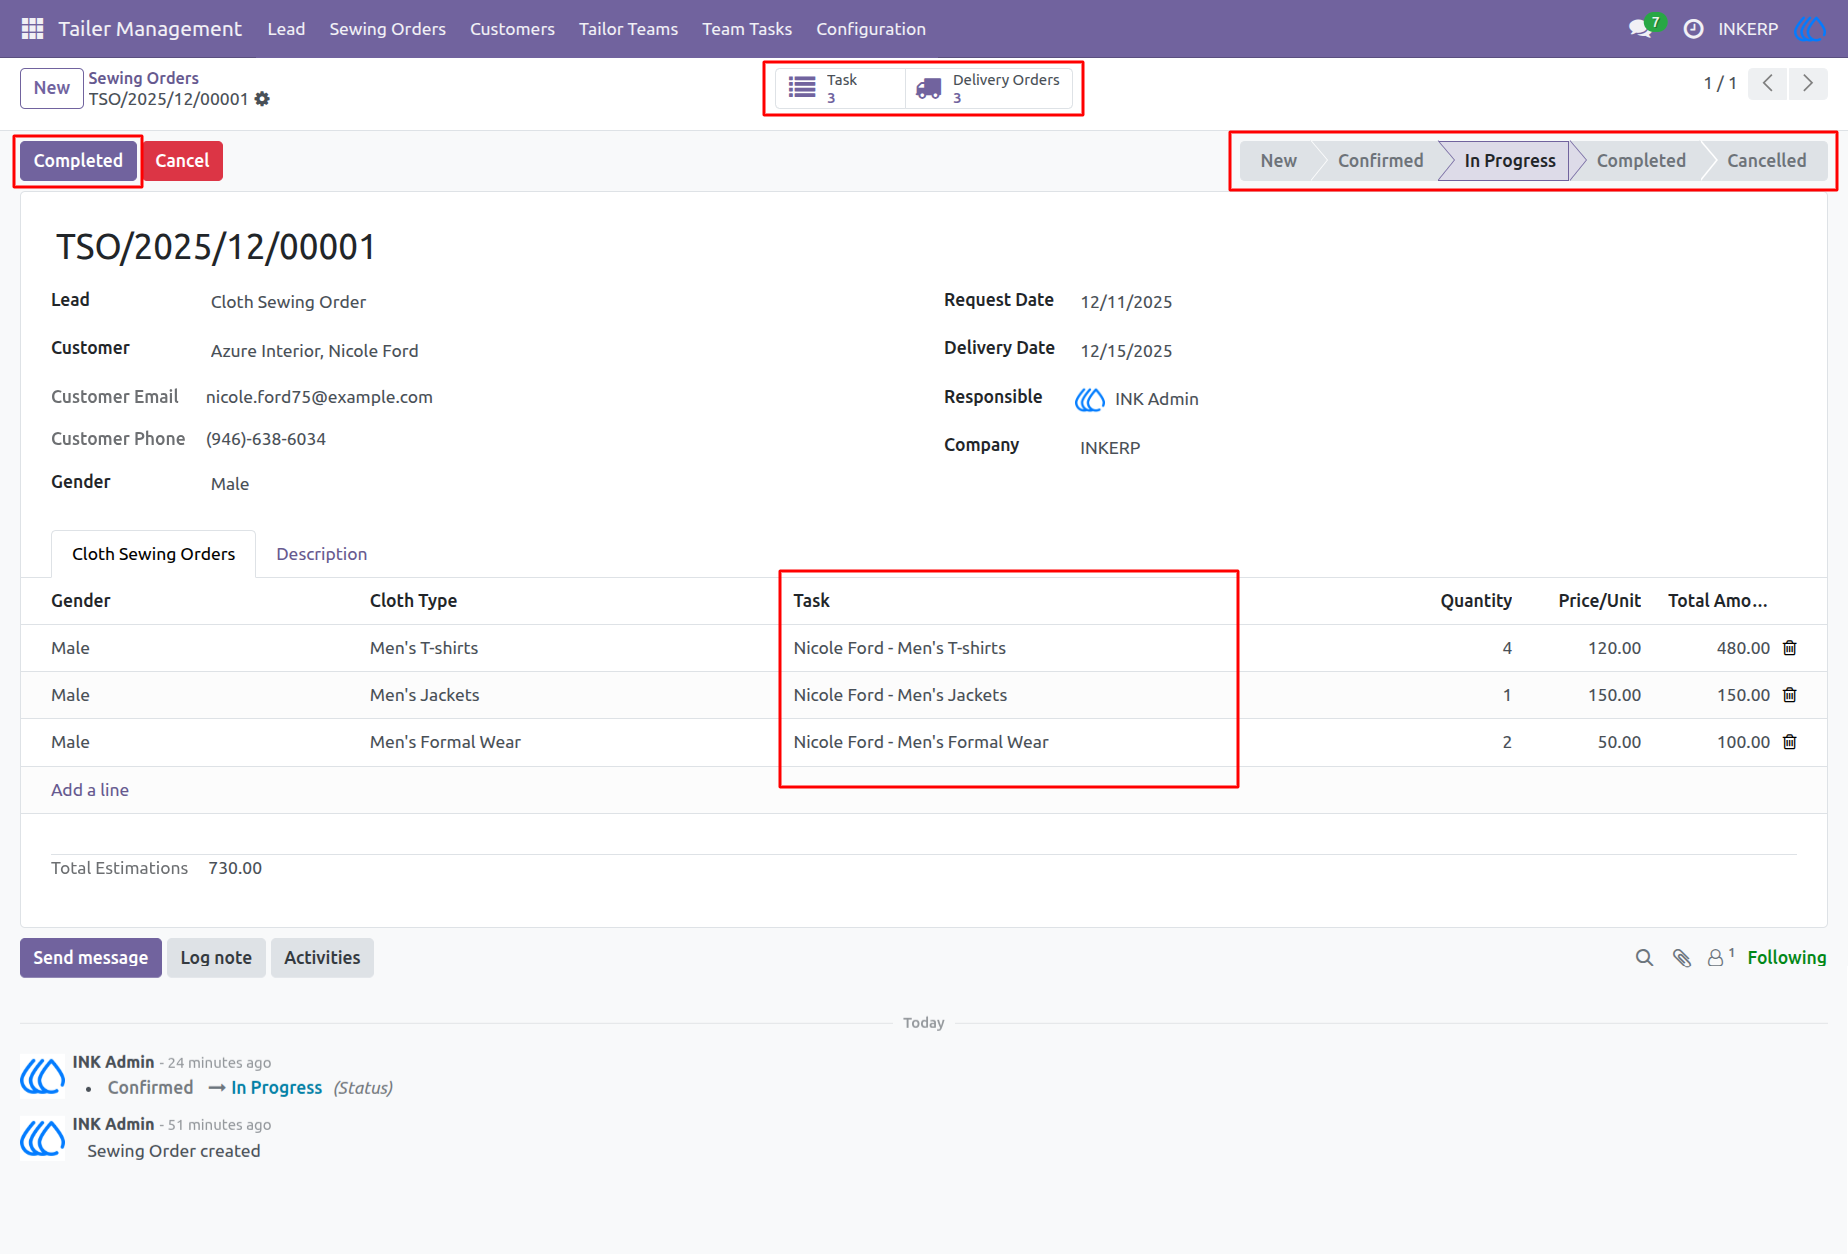Set status bar stage to Cancelled
The width and height of the screenshot is (1848, 1256).
coord(1766,161)
